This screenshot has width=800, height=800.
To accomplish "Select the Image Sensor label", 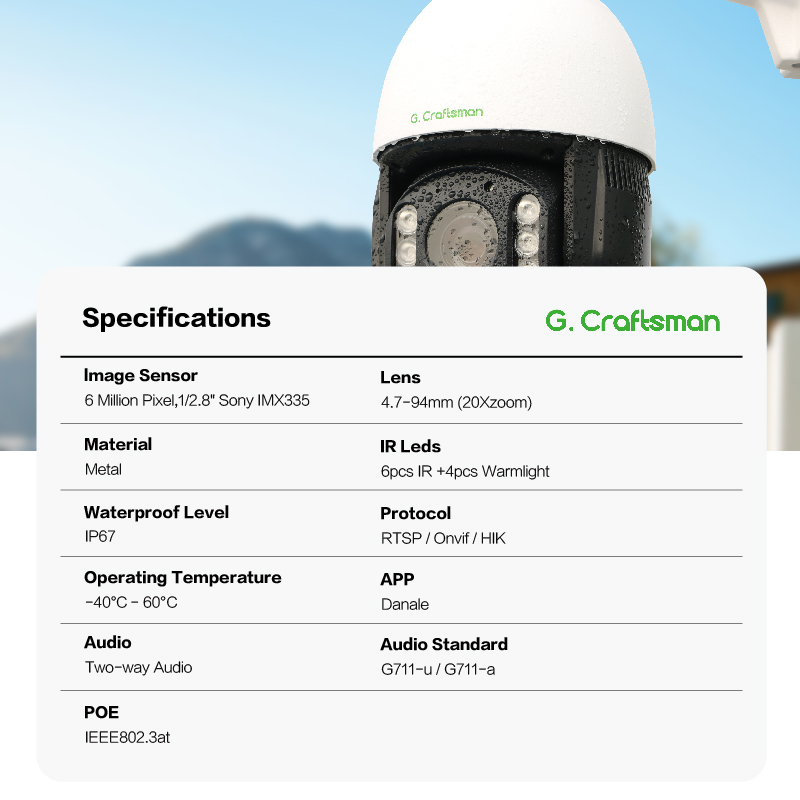I will (141, 376).
